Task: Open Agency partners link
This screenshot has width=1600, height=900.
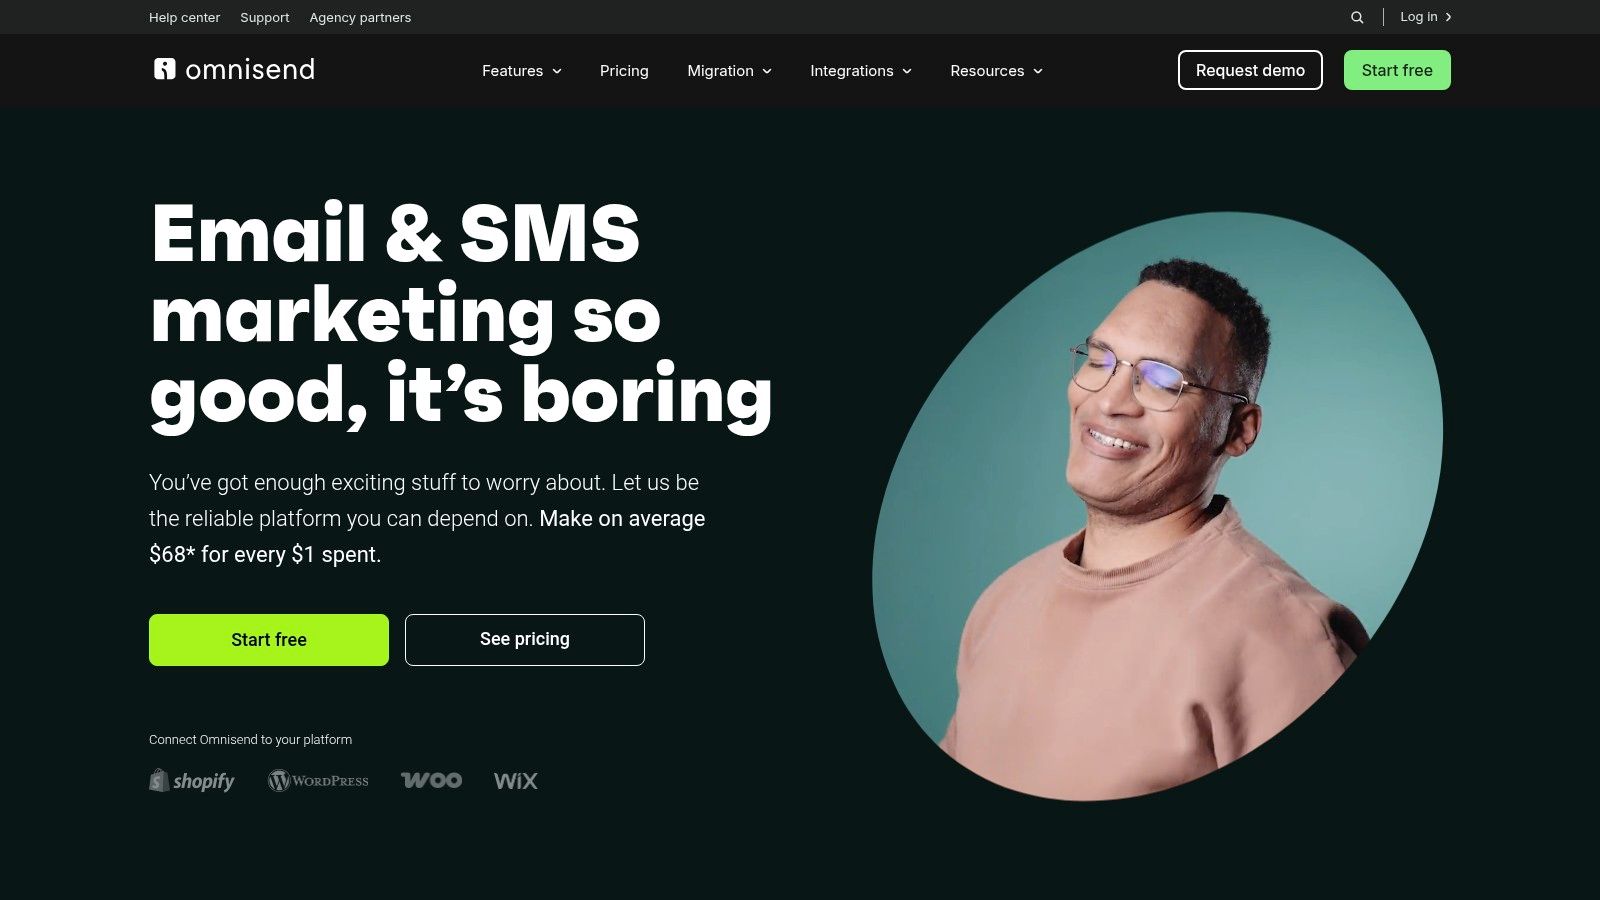Action: tap(360, 17)
